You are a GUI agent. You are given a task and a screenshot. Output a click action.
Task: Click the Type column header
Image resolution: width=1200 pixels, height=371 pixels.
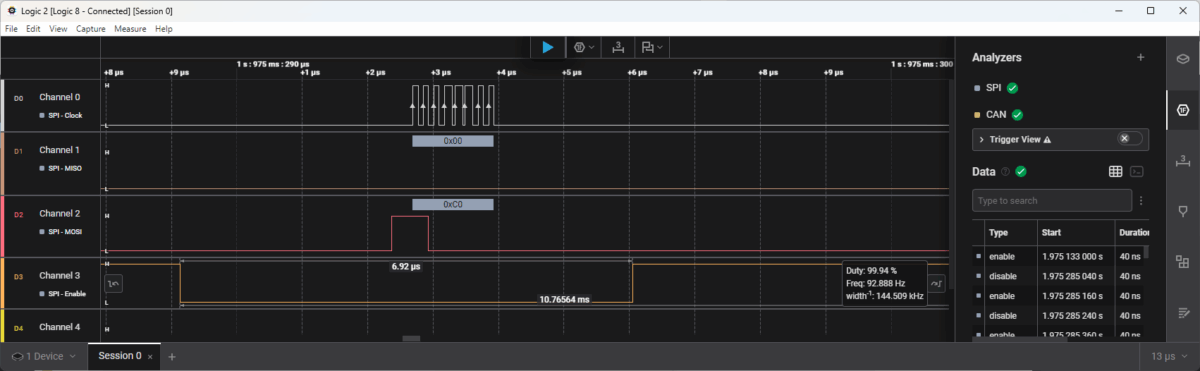(x=999, y=232)
